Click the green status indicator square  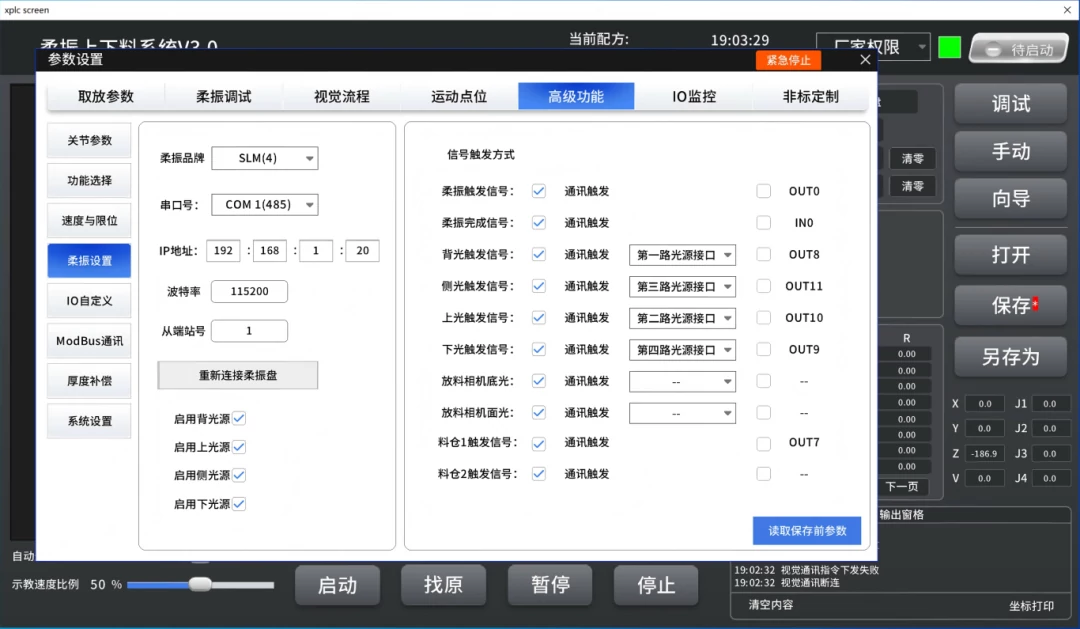949,47
